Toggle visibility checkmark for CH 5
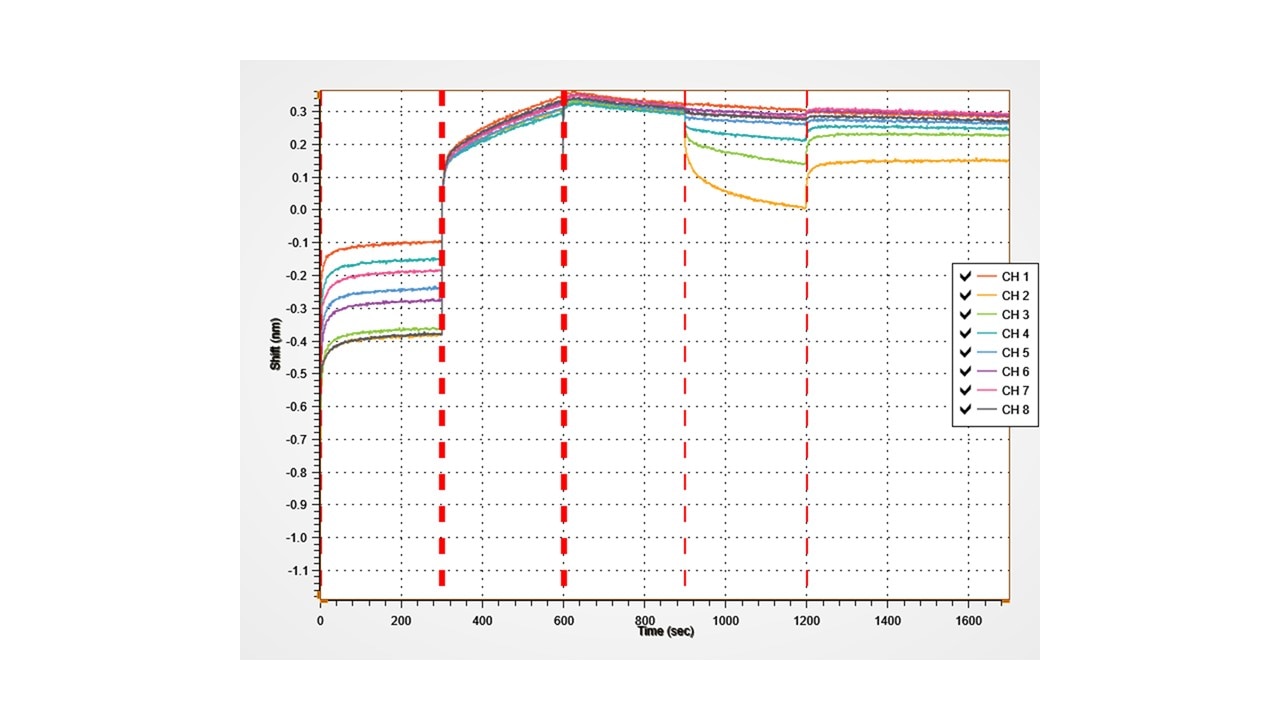The width and height of the screenshot is (1280, 720). (x=965, y=353)
